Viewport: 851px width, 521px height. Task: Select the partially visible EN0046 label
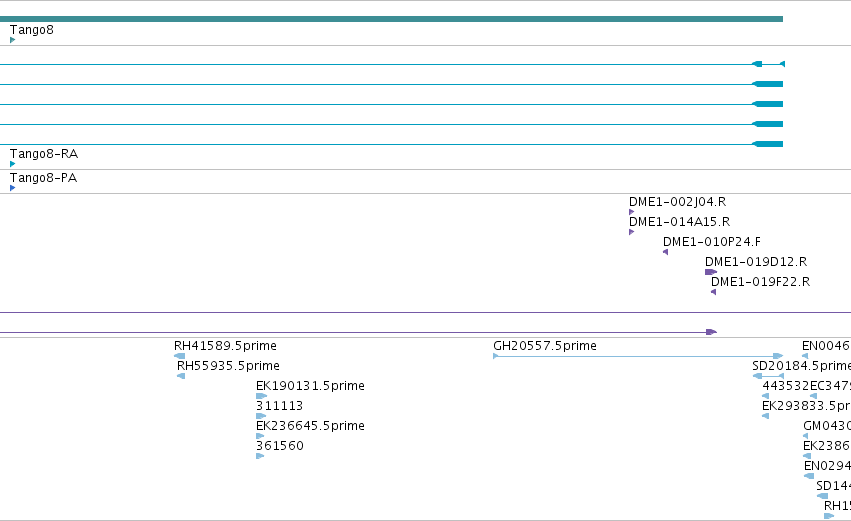tap(826, 346)
